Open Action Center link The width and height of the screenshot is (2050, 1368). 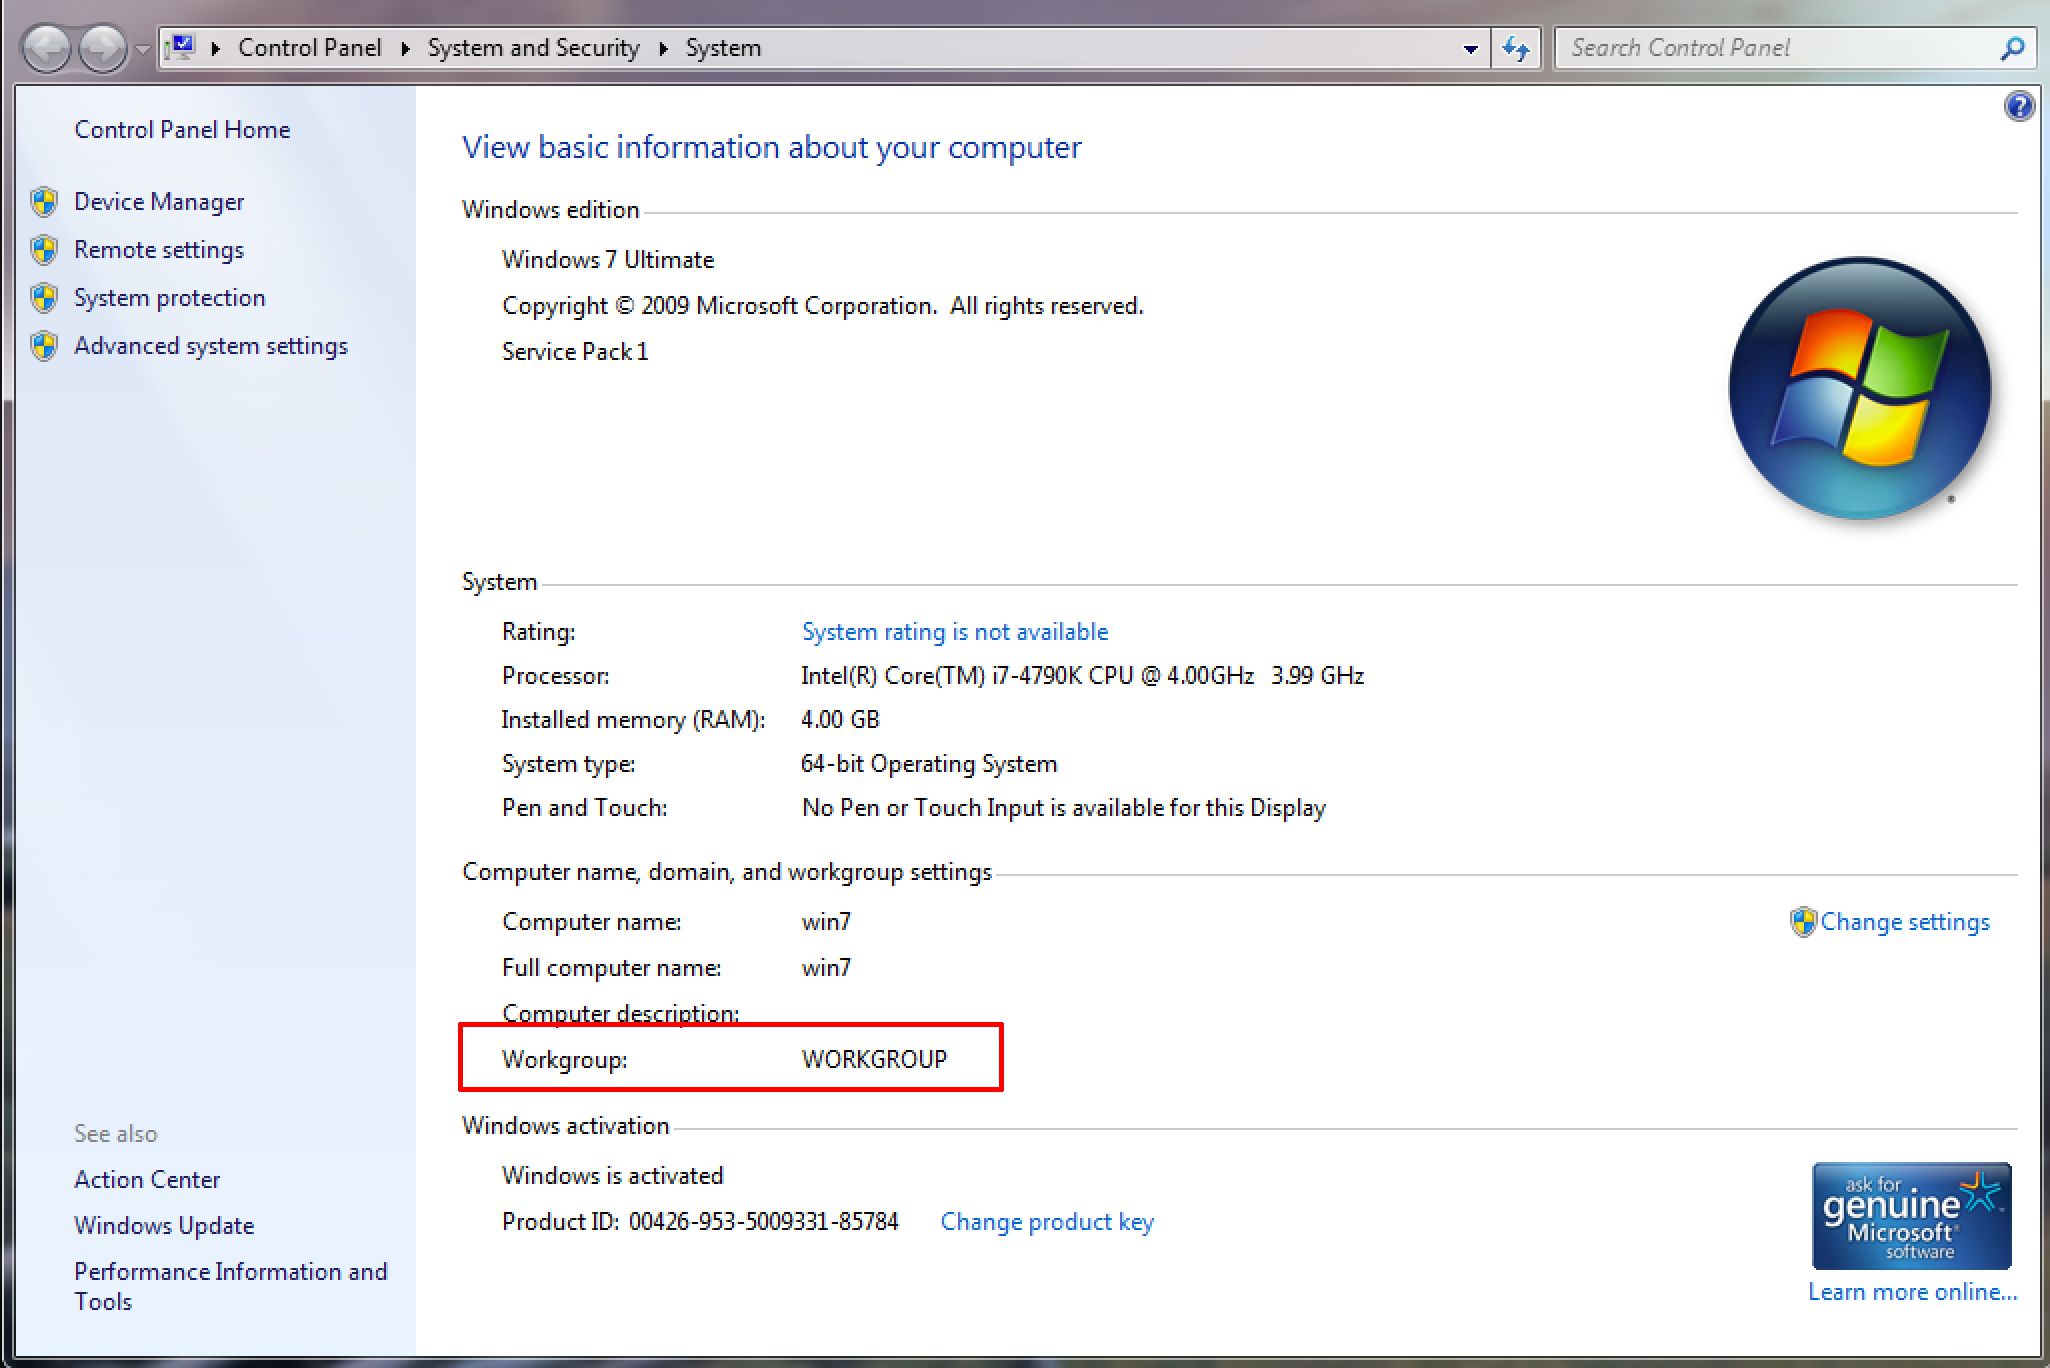tap(147, 1180)
